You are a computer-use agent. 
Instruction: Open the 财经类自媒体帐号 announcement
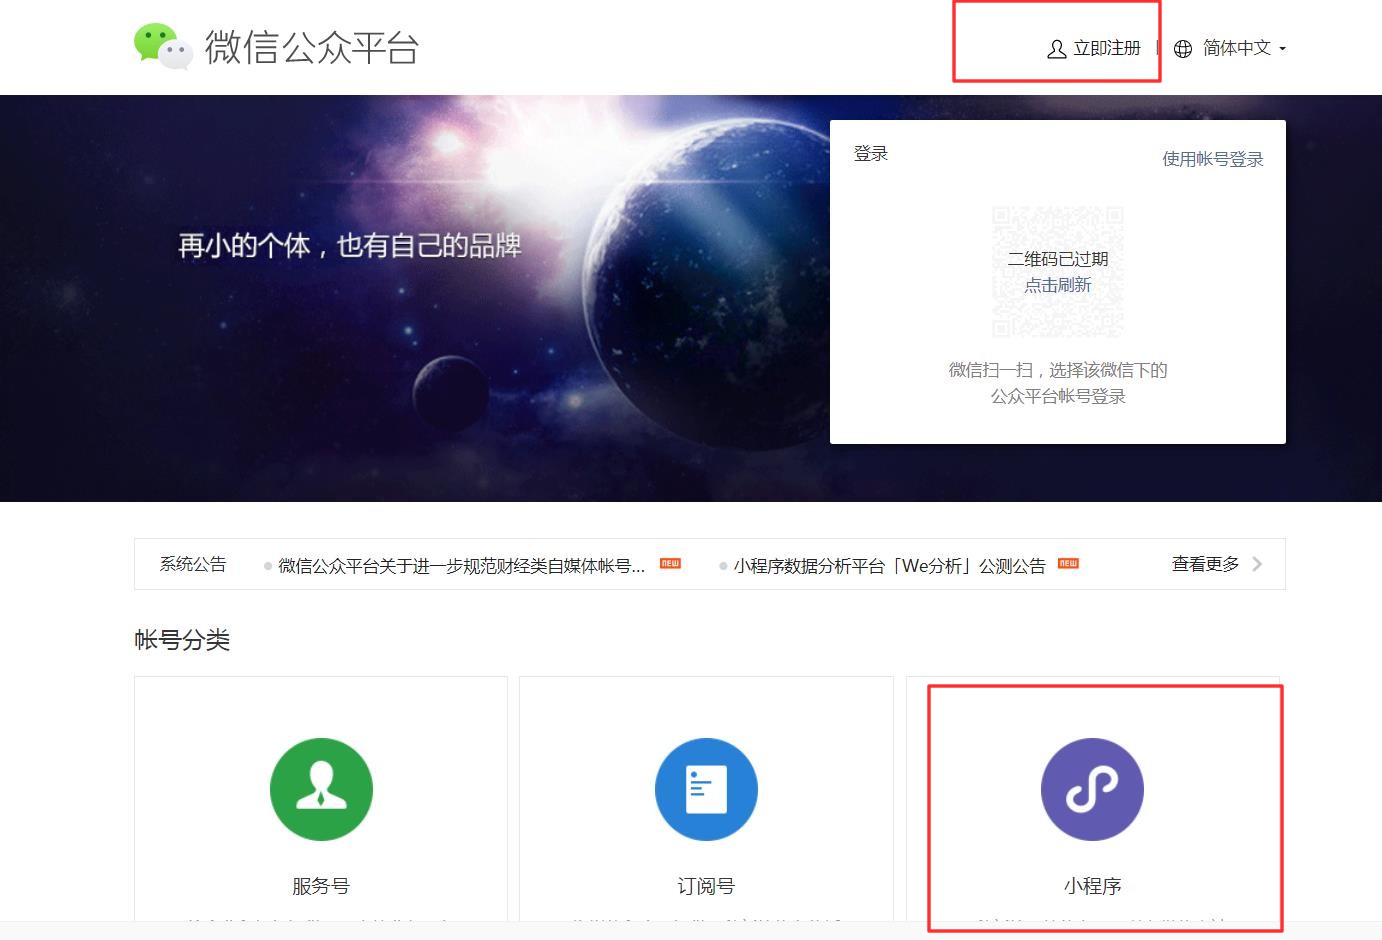[x=461, y=566]
